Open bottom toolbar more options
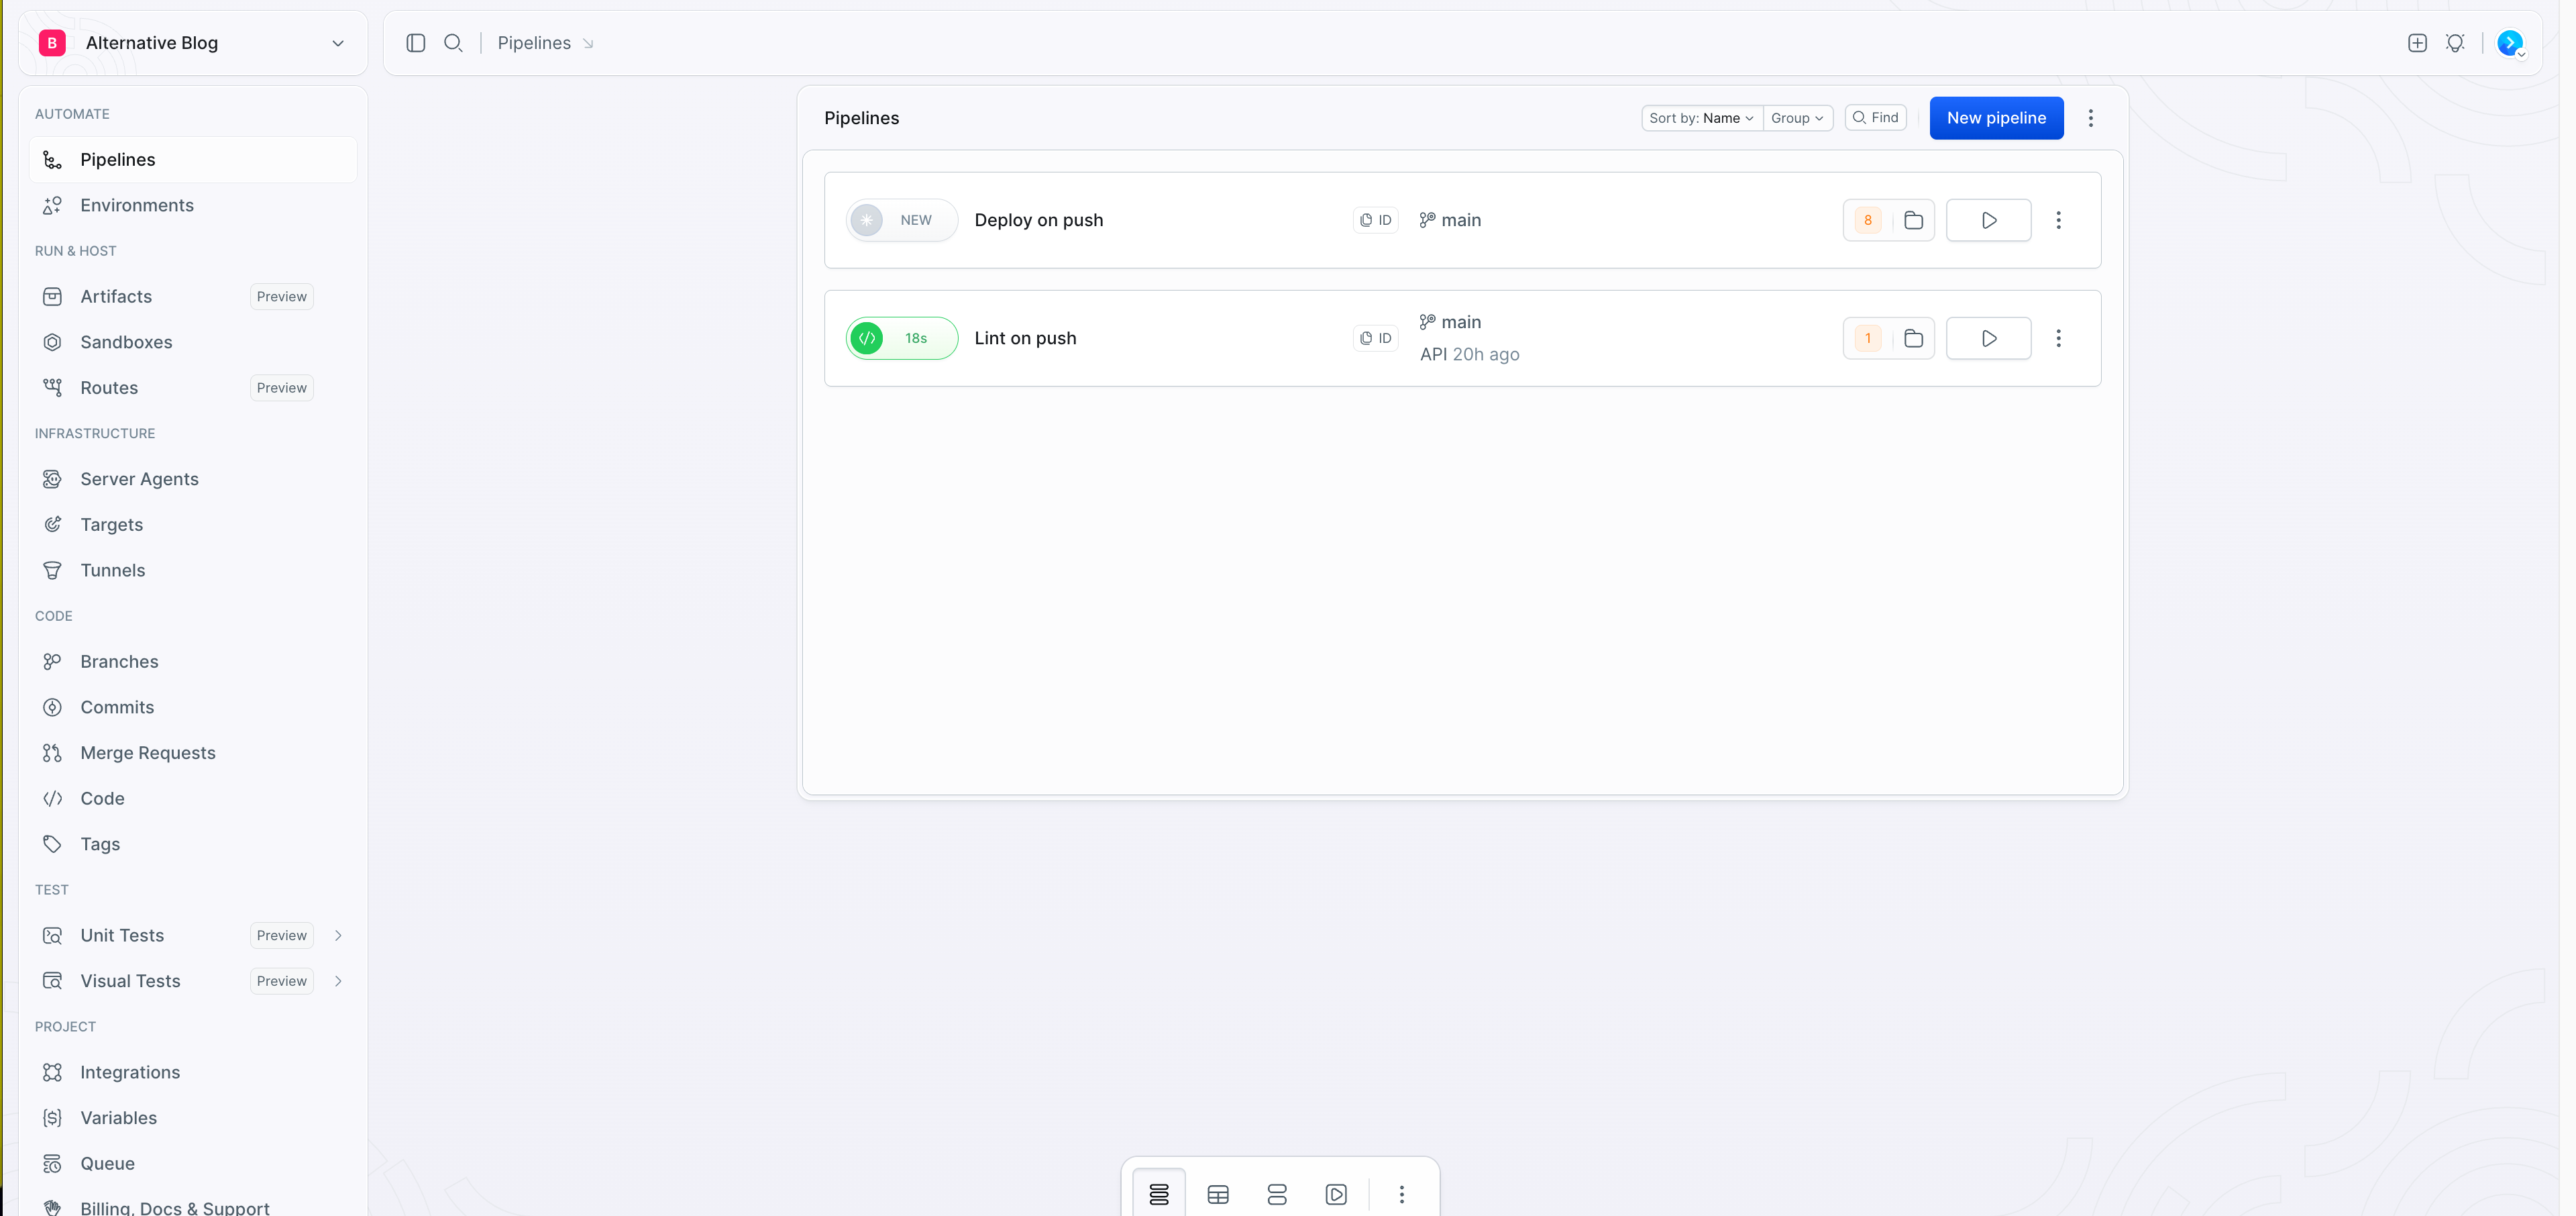Image resolution: width=2576 pixels, height=1216 pixels. click(1402, 1194)
